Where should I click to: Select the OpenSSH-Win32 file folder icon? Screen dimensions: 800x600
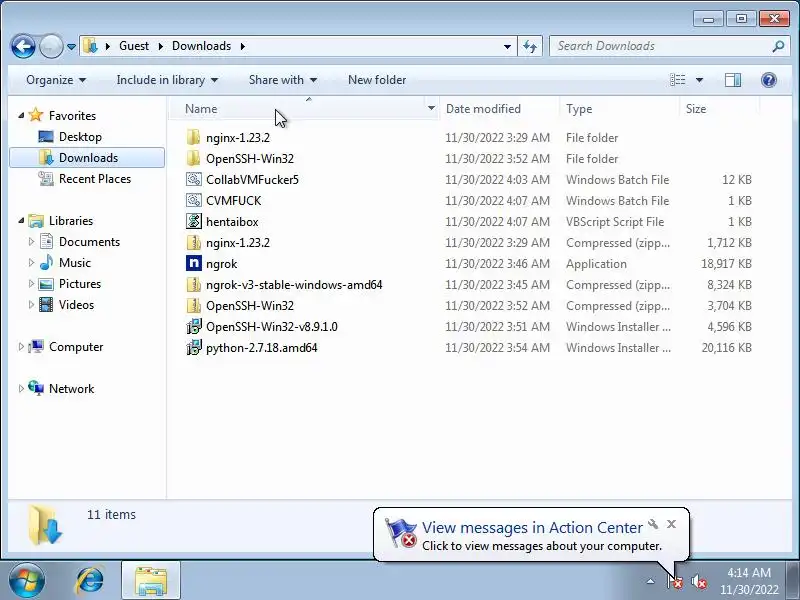tap(194, 158)
